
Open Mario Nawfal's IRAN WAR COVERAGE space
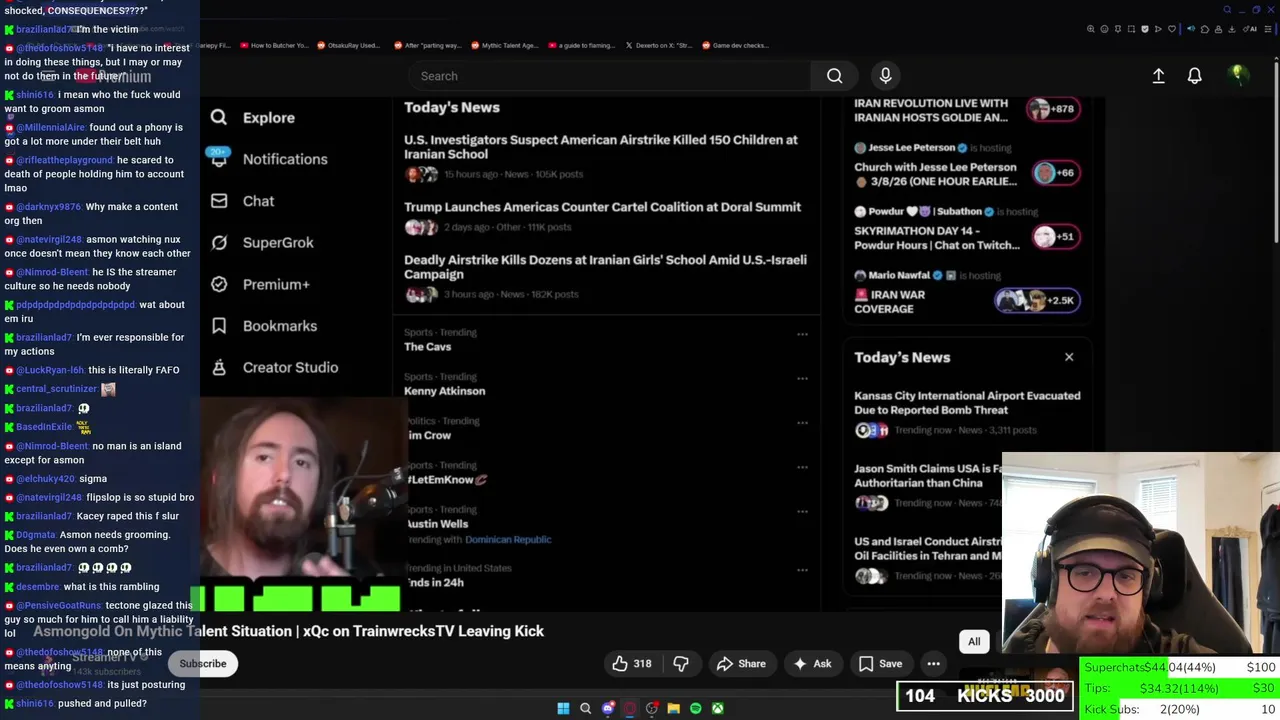966,294
